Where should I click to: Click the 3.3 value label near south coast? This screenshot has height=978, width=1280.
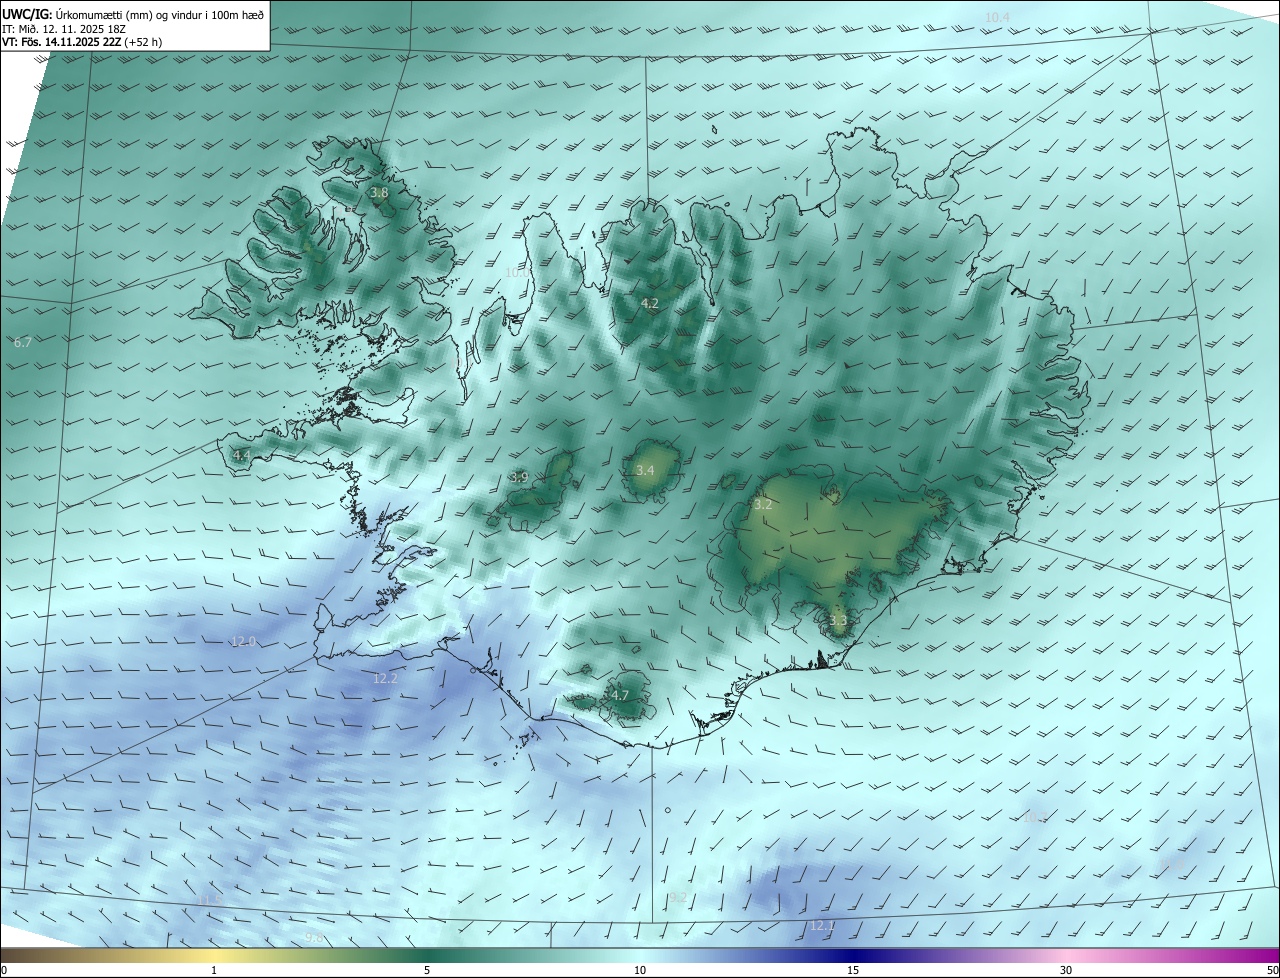click(838, 620)
